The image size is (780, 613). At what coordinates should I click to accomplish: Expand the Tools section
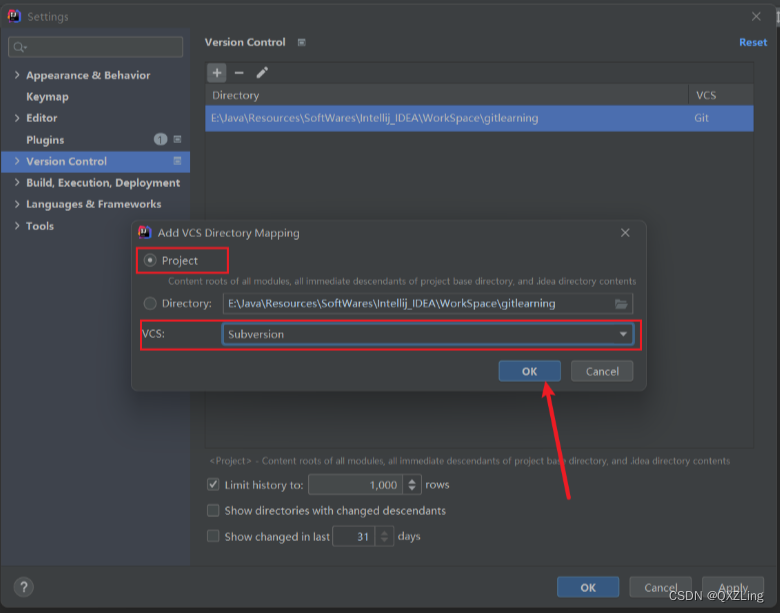(x=17, y=225)
